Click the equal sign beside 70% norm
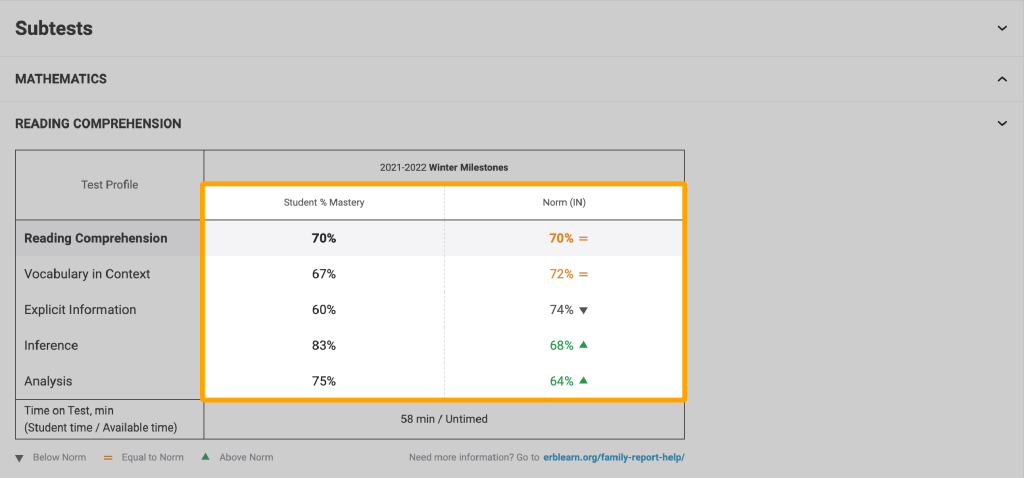Screen dimensions: 1024x478 (584, 239)
